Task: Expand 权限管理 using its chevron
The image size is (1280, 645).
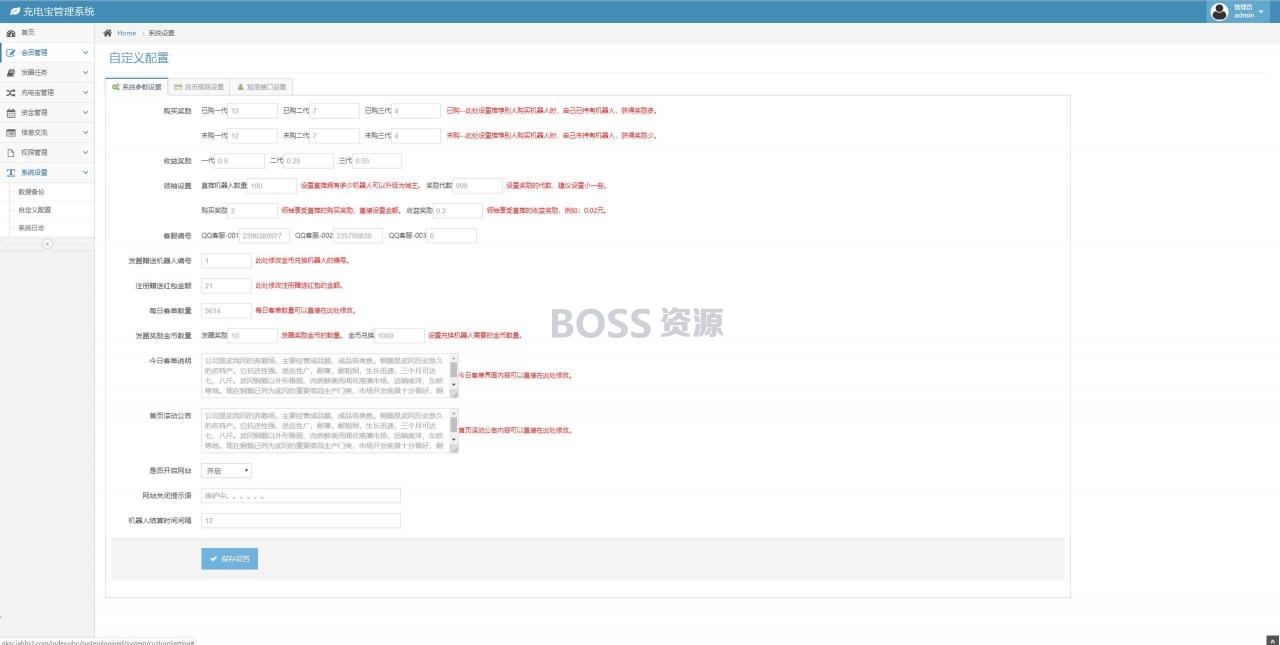Action: pos(86,152)
